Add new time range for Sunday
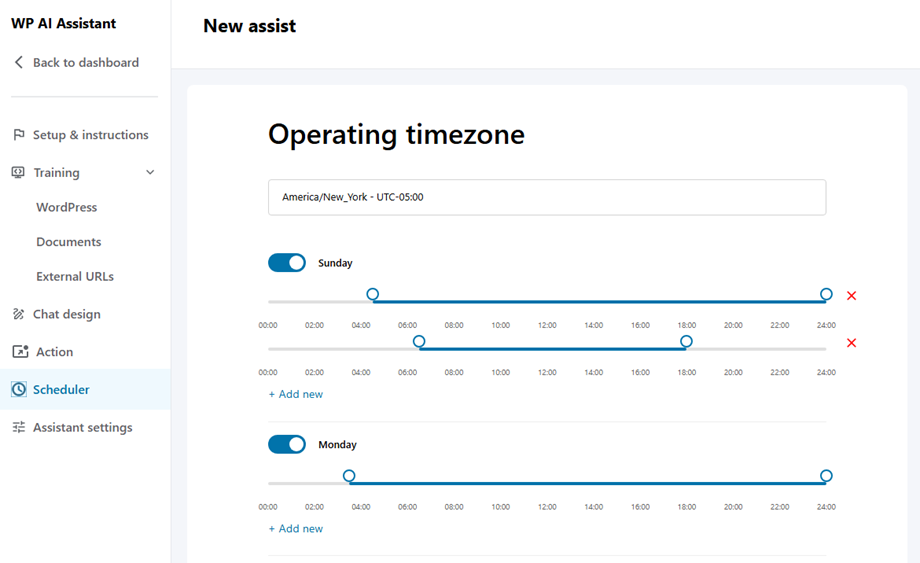This screenshot has width=920, height=563. click(296, 395)
